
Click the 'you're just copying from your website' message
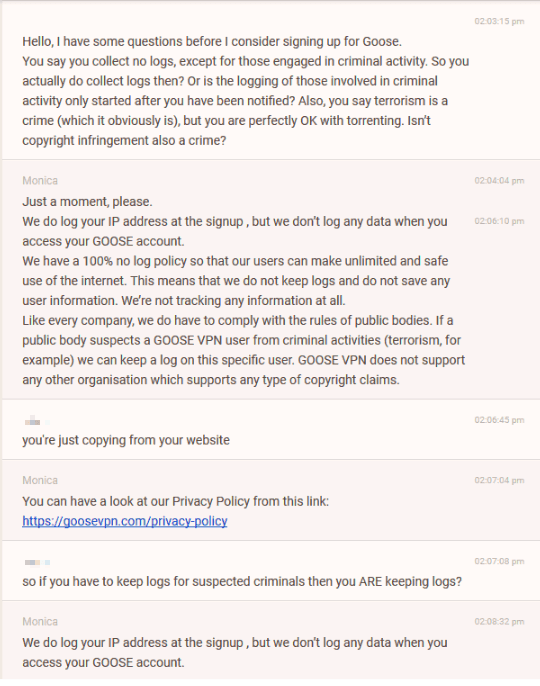click(x=126, y=440)
